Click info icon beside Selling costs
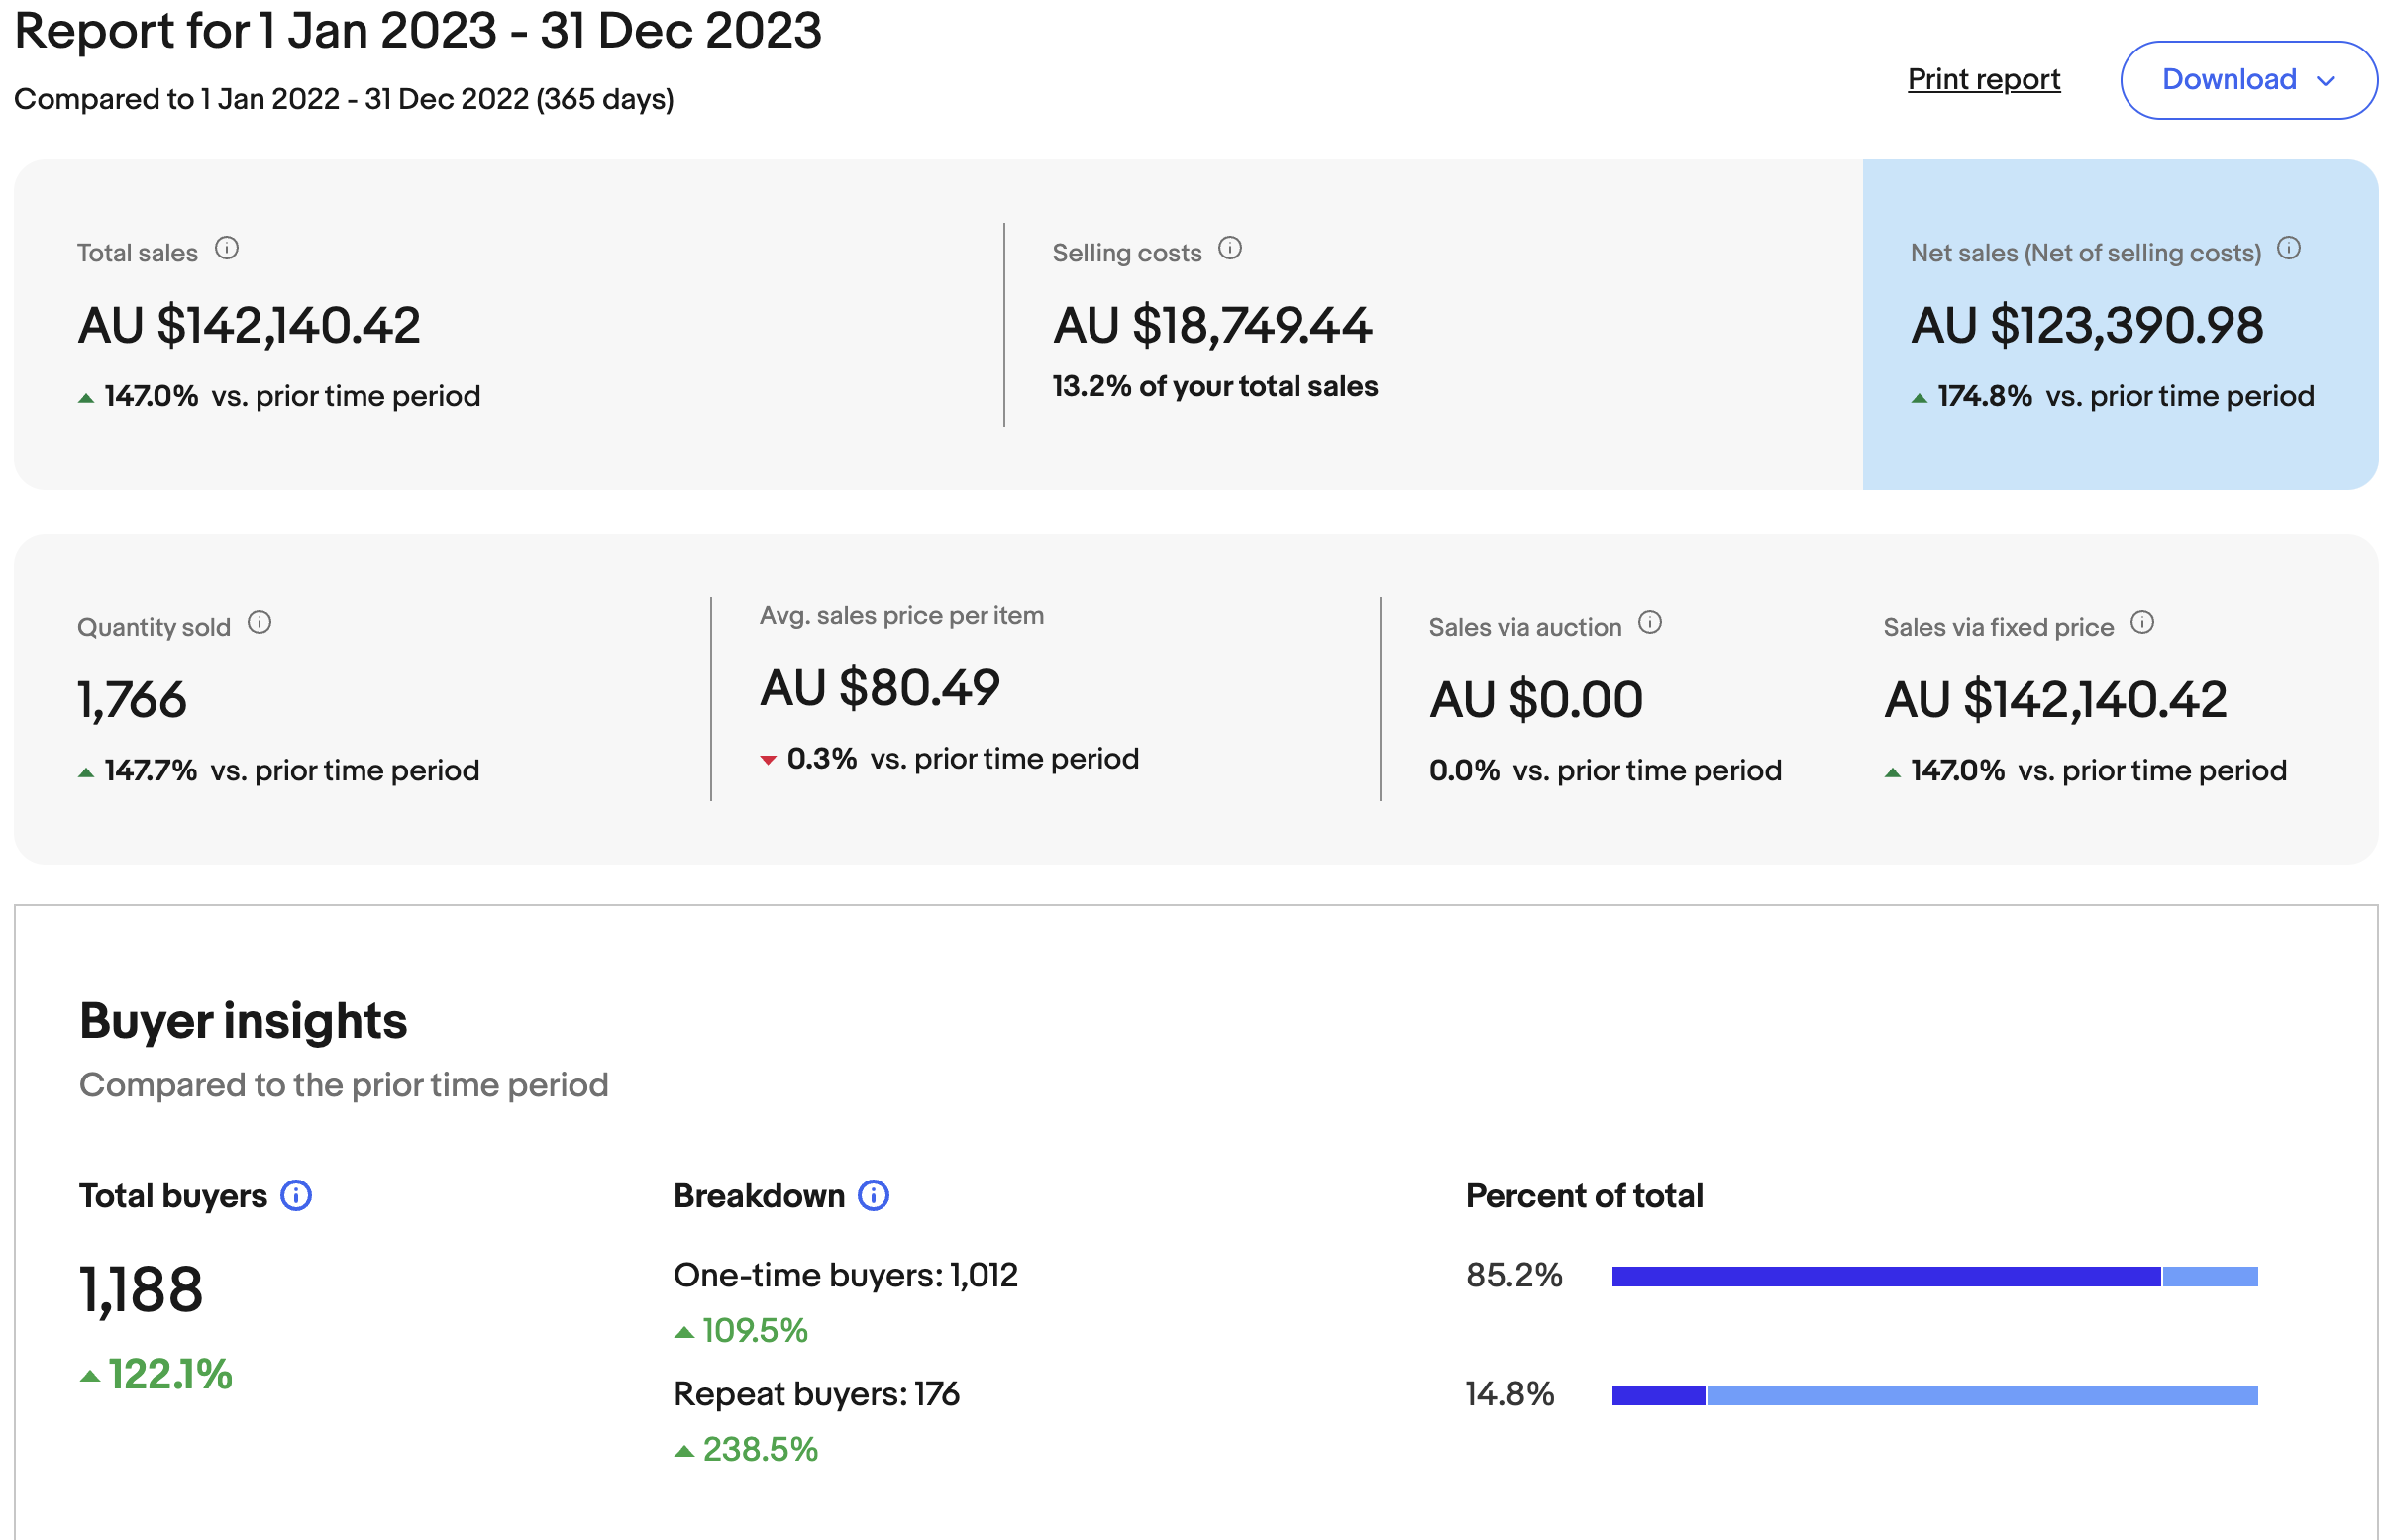The image size is (2389, 1540). 1229,248
